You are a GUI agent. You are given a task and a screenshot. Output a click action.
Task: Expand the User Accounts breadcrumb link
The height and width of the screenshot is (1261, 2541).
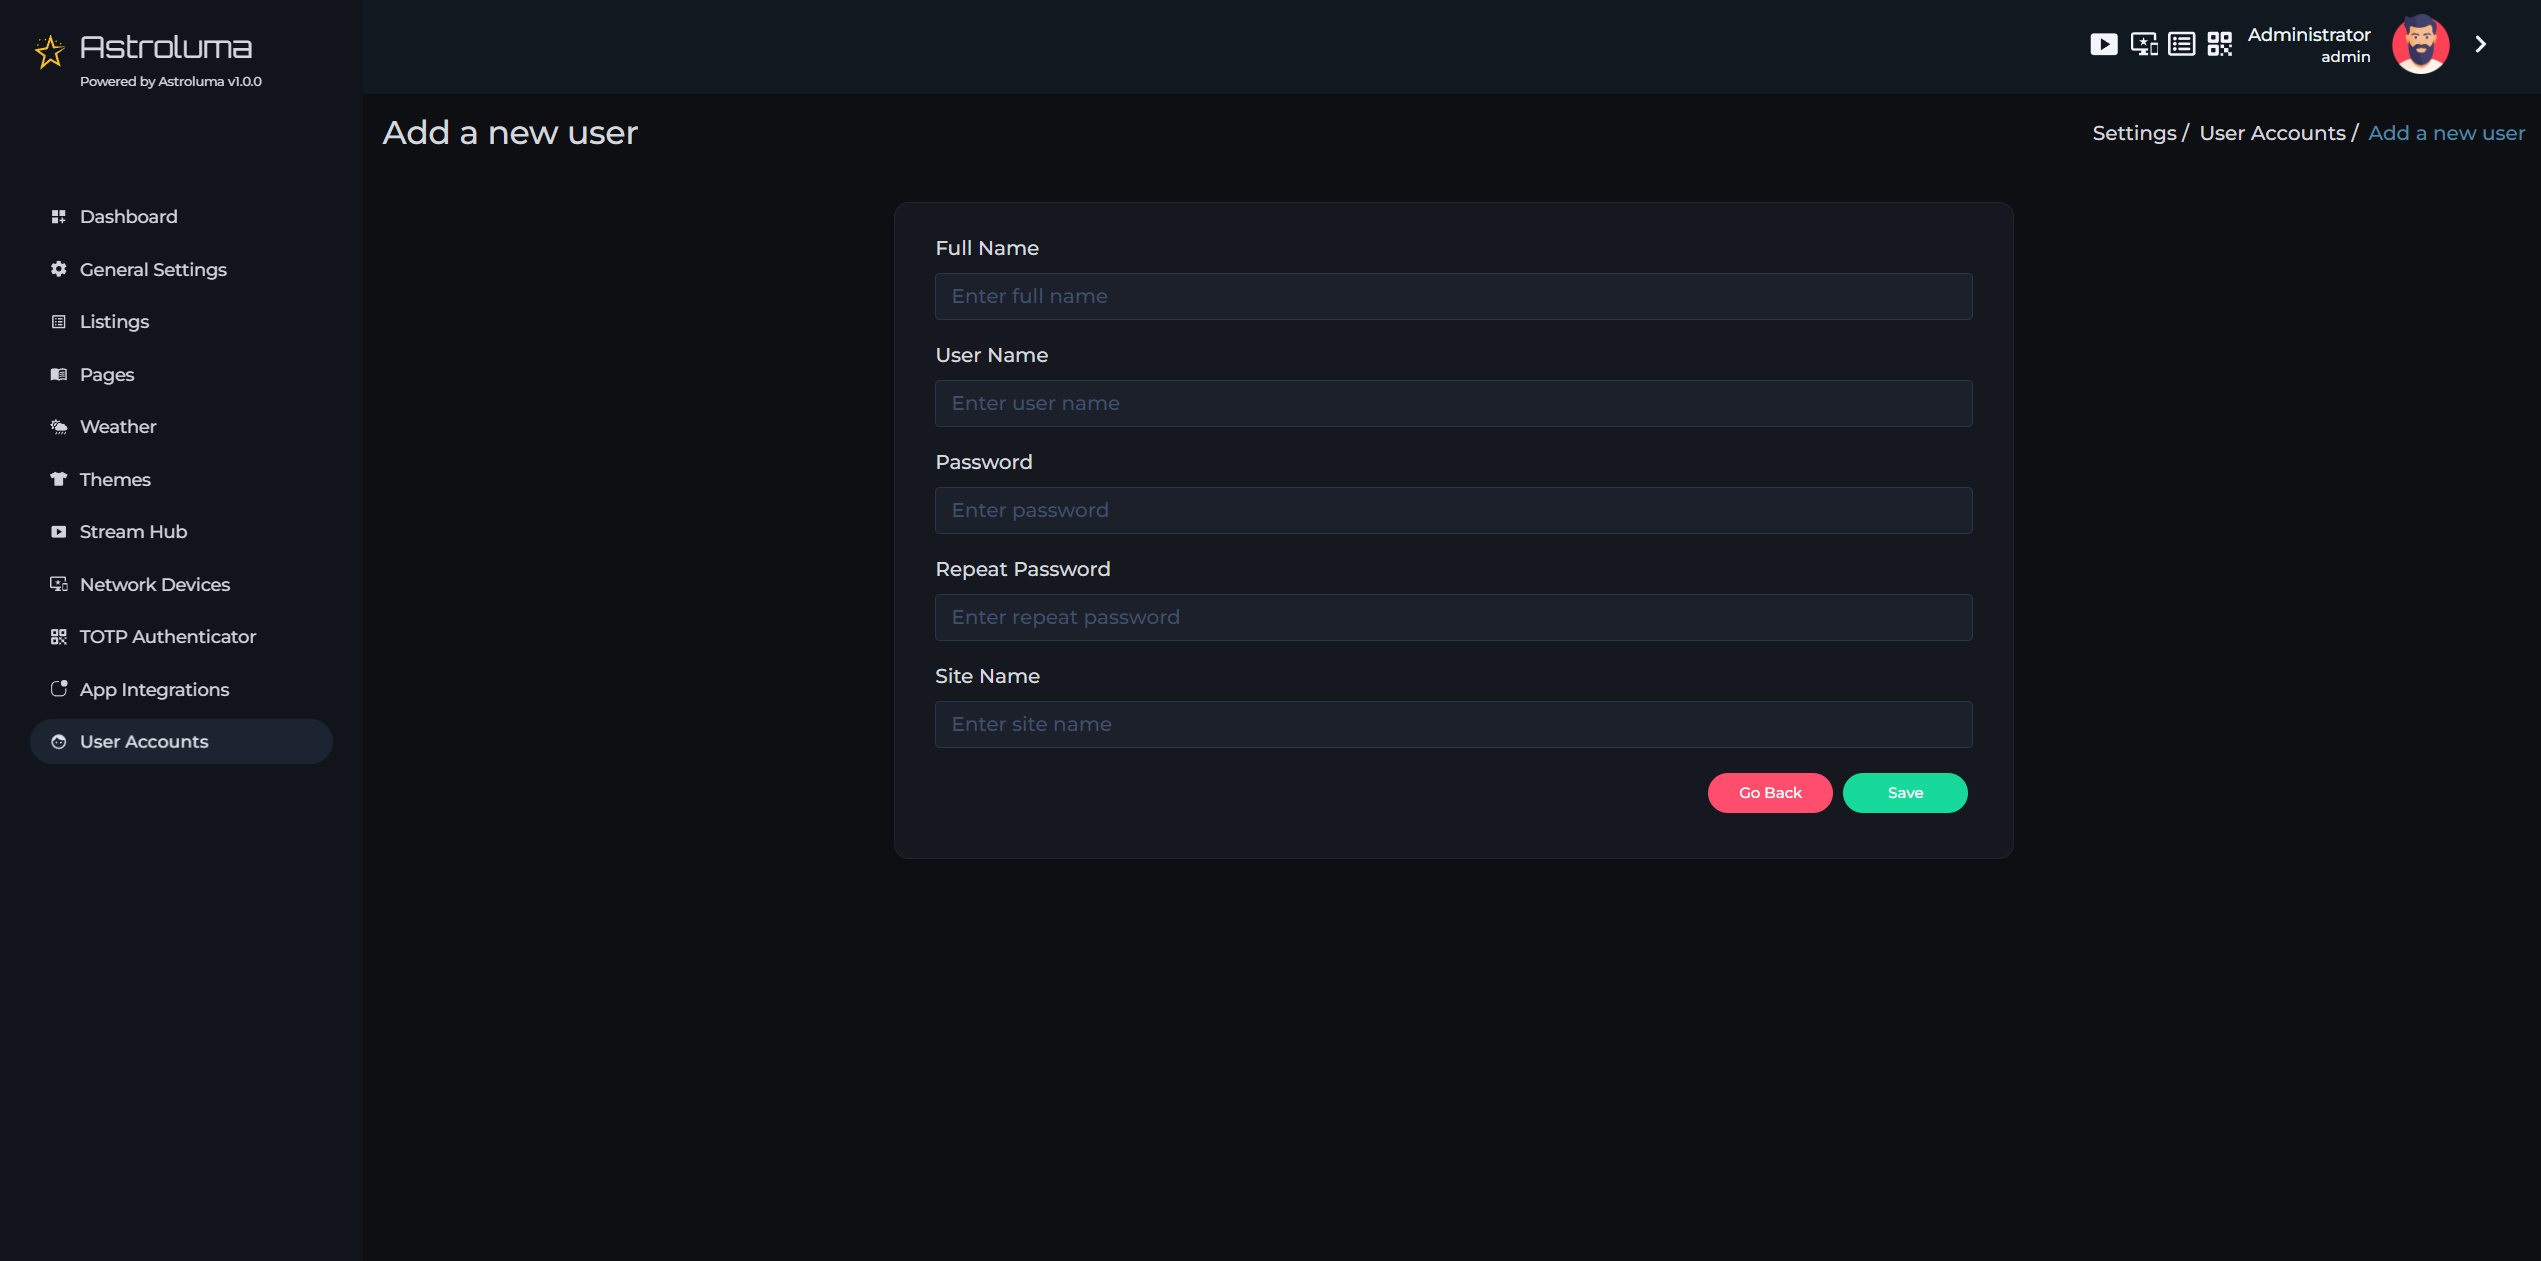tap(2272, 131)
